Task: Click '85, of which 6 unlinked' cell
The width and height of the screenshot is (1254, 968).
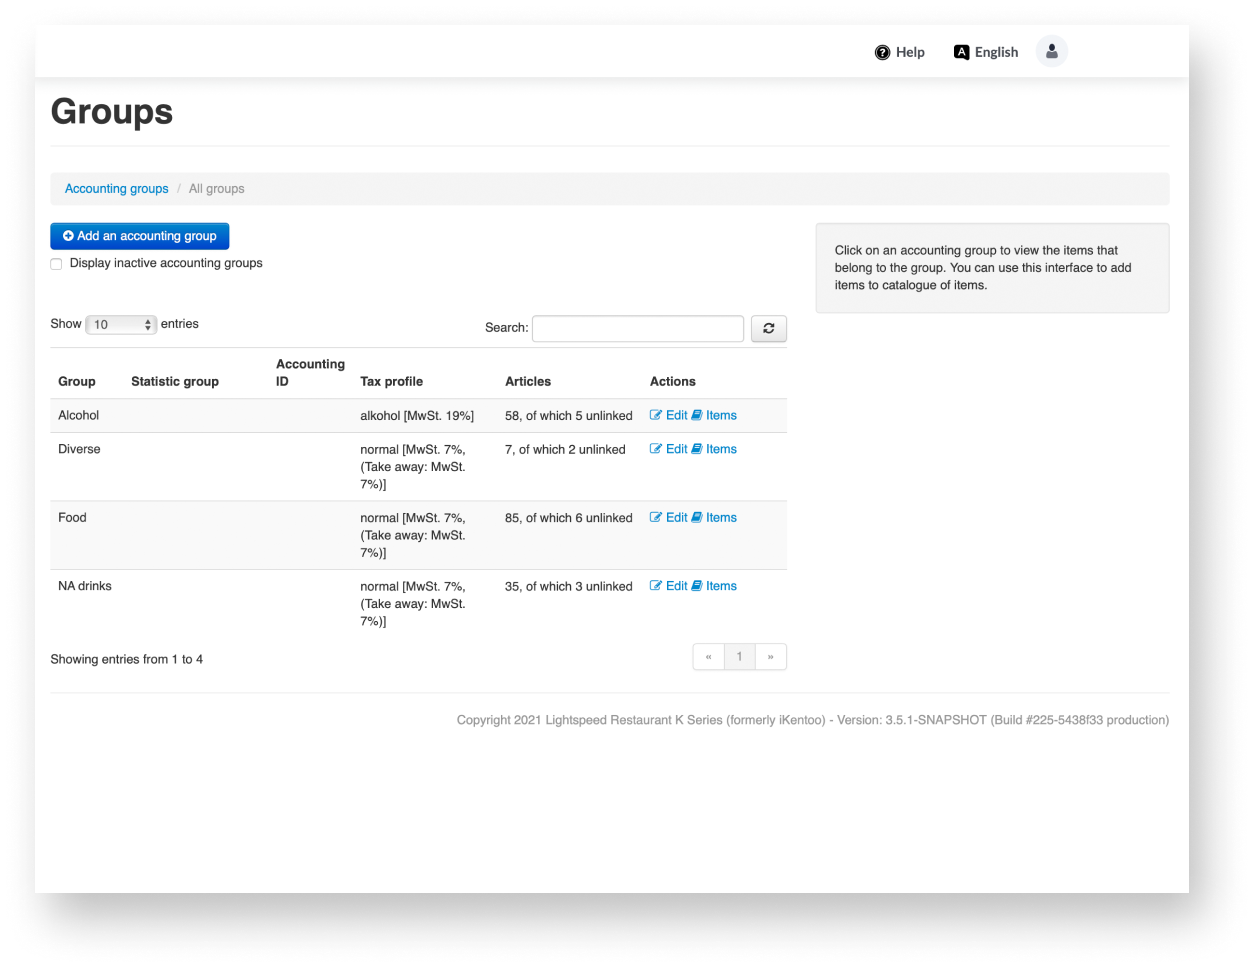Action: tap(569, 517)
